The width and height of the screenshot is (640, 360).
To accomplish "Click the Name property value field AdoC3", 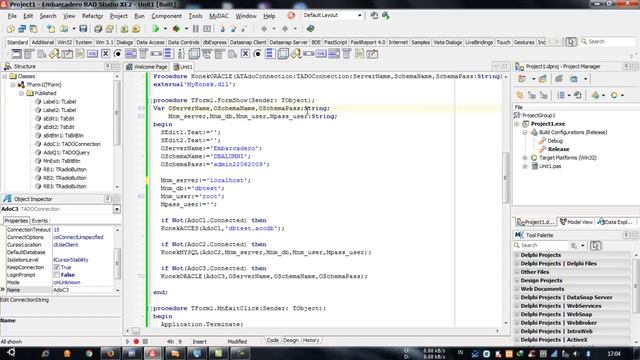I will pos(83,290).
